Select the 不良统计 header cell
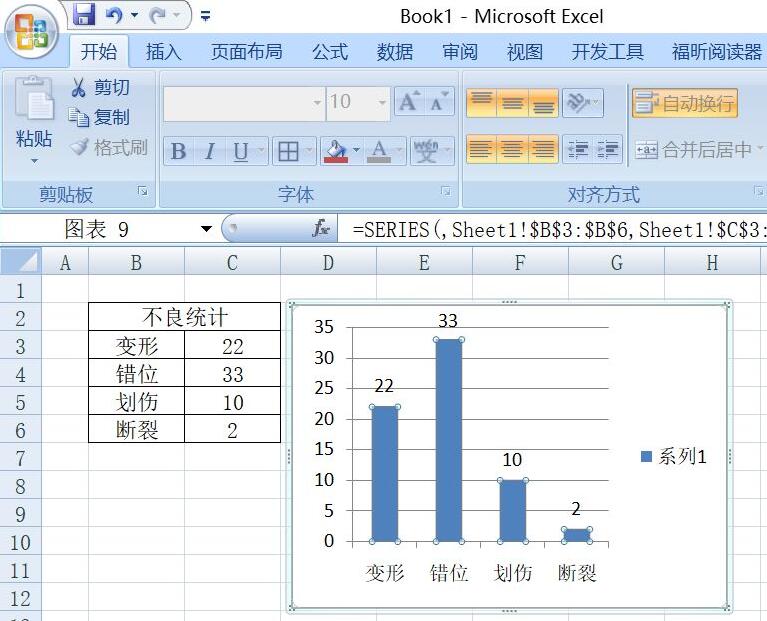This screenshot has width=767, height=621. click(184, 317)
